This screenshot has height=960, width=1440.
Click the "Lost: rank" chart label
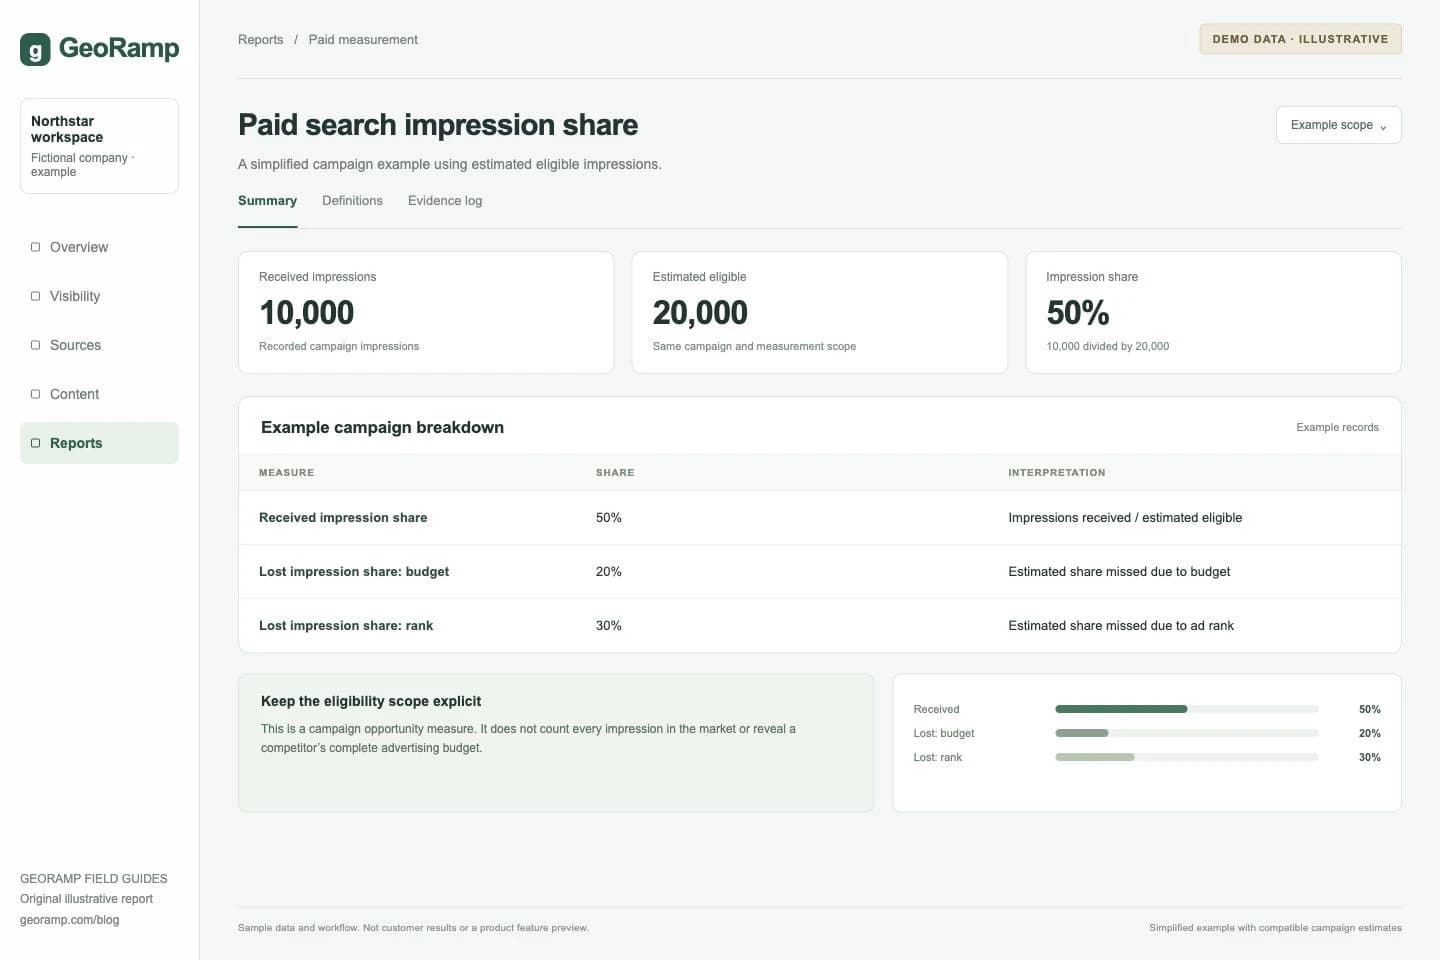tap(937, 757)
